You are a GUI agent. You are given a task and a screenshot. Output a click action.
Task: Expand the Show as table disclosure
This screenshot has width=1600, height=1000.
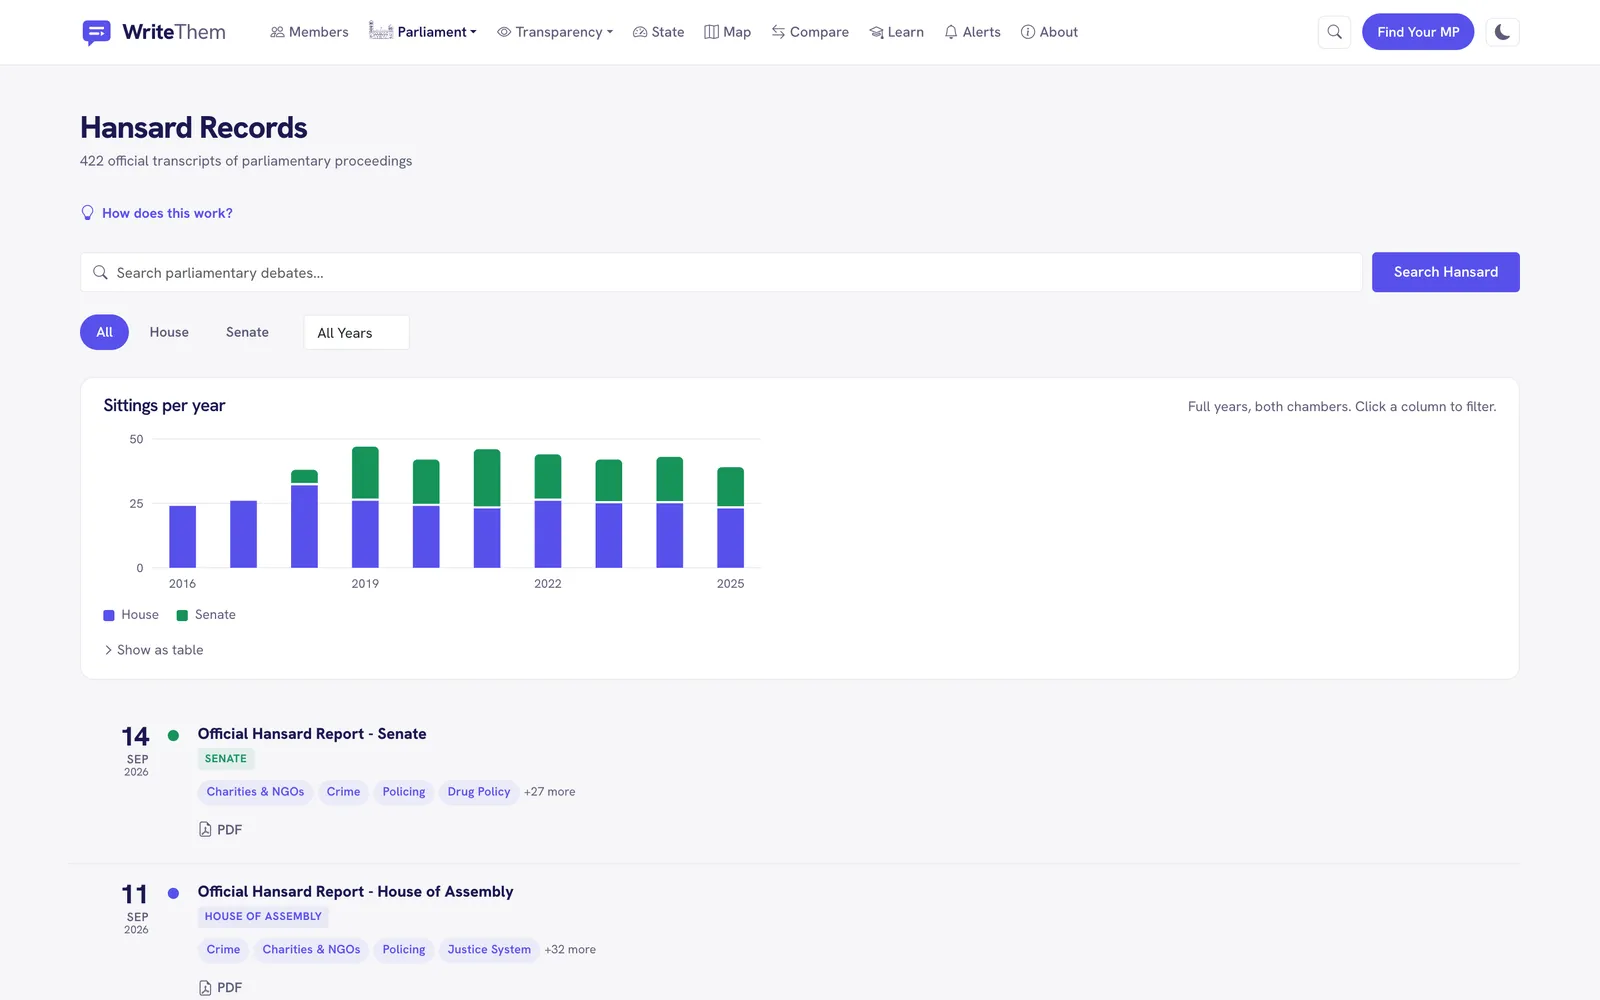[154, 650]
